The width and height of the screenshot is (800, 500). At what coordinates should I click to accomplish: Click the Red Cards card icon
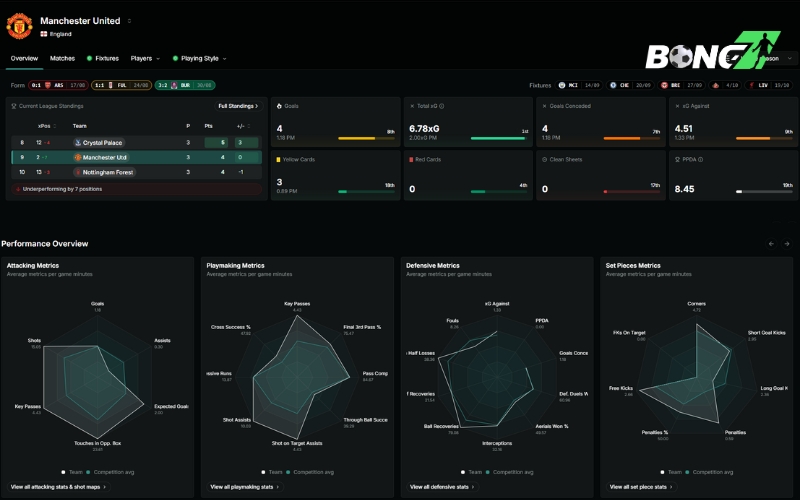tap(411, 160)
